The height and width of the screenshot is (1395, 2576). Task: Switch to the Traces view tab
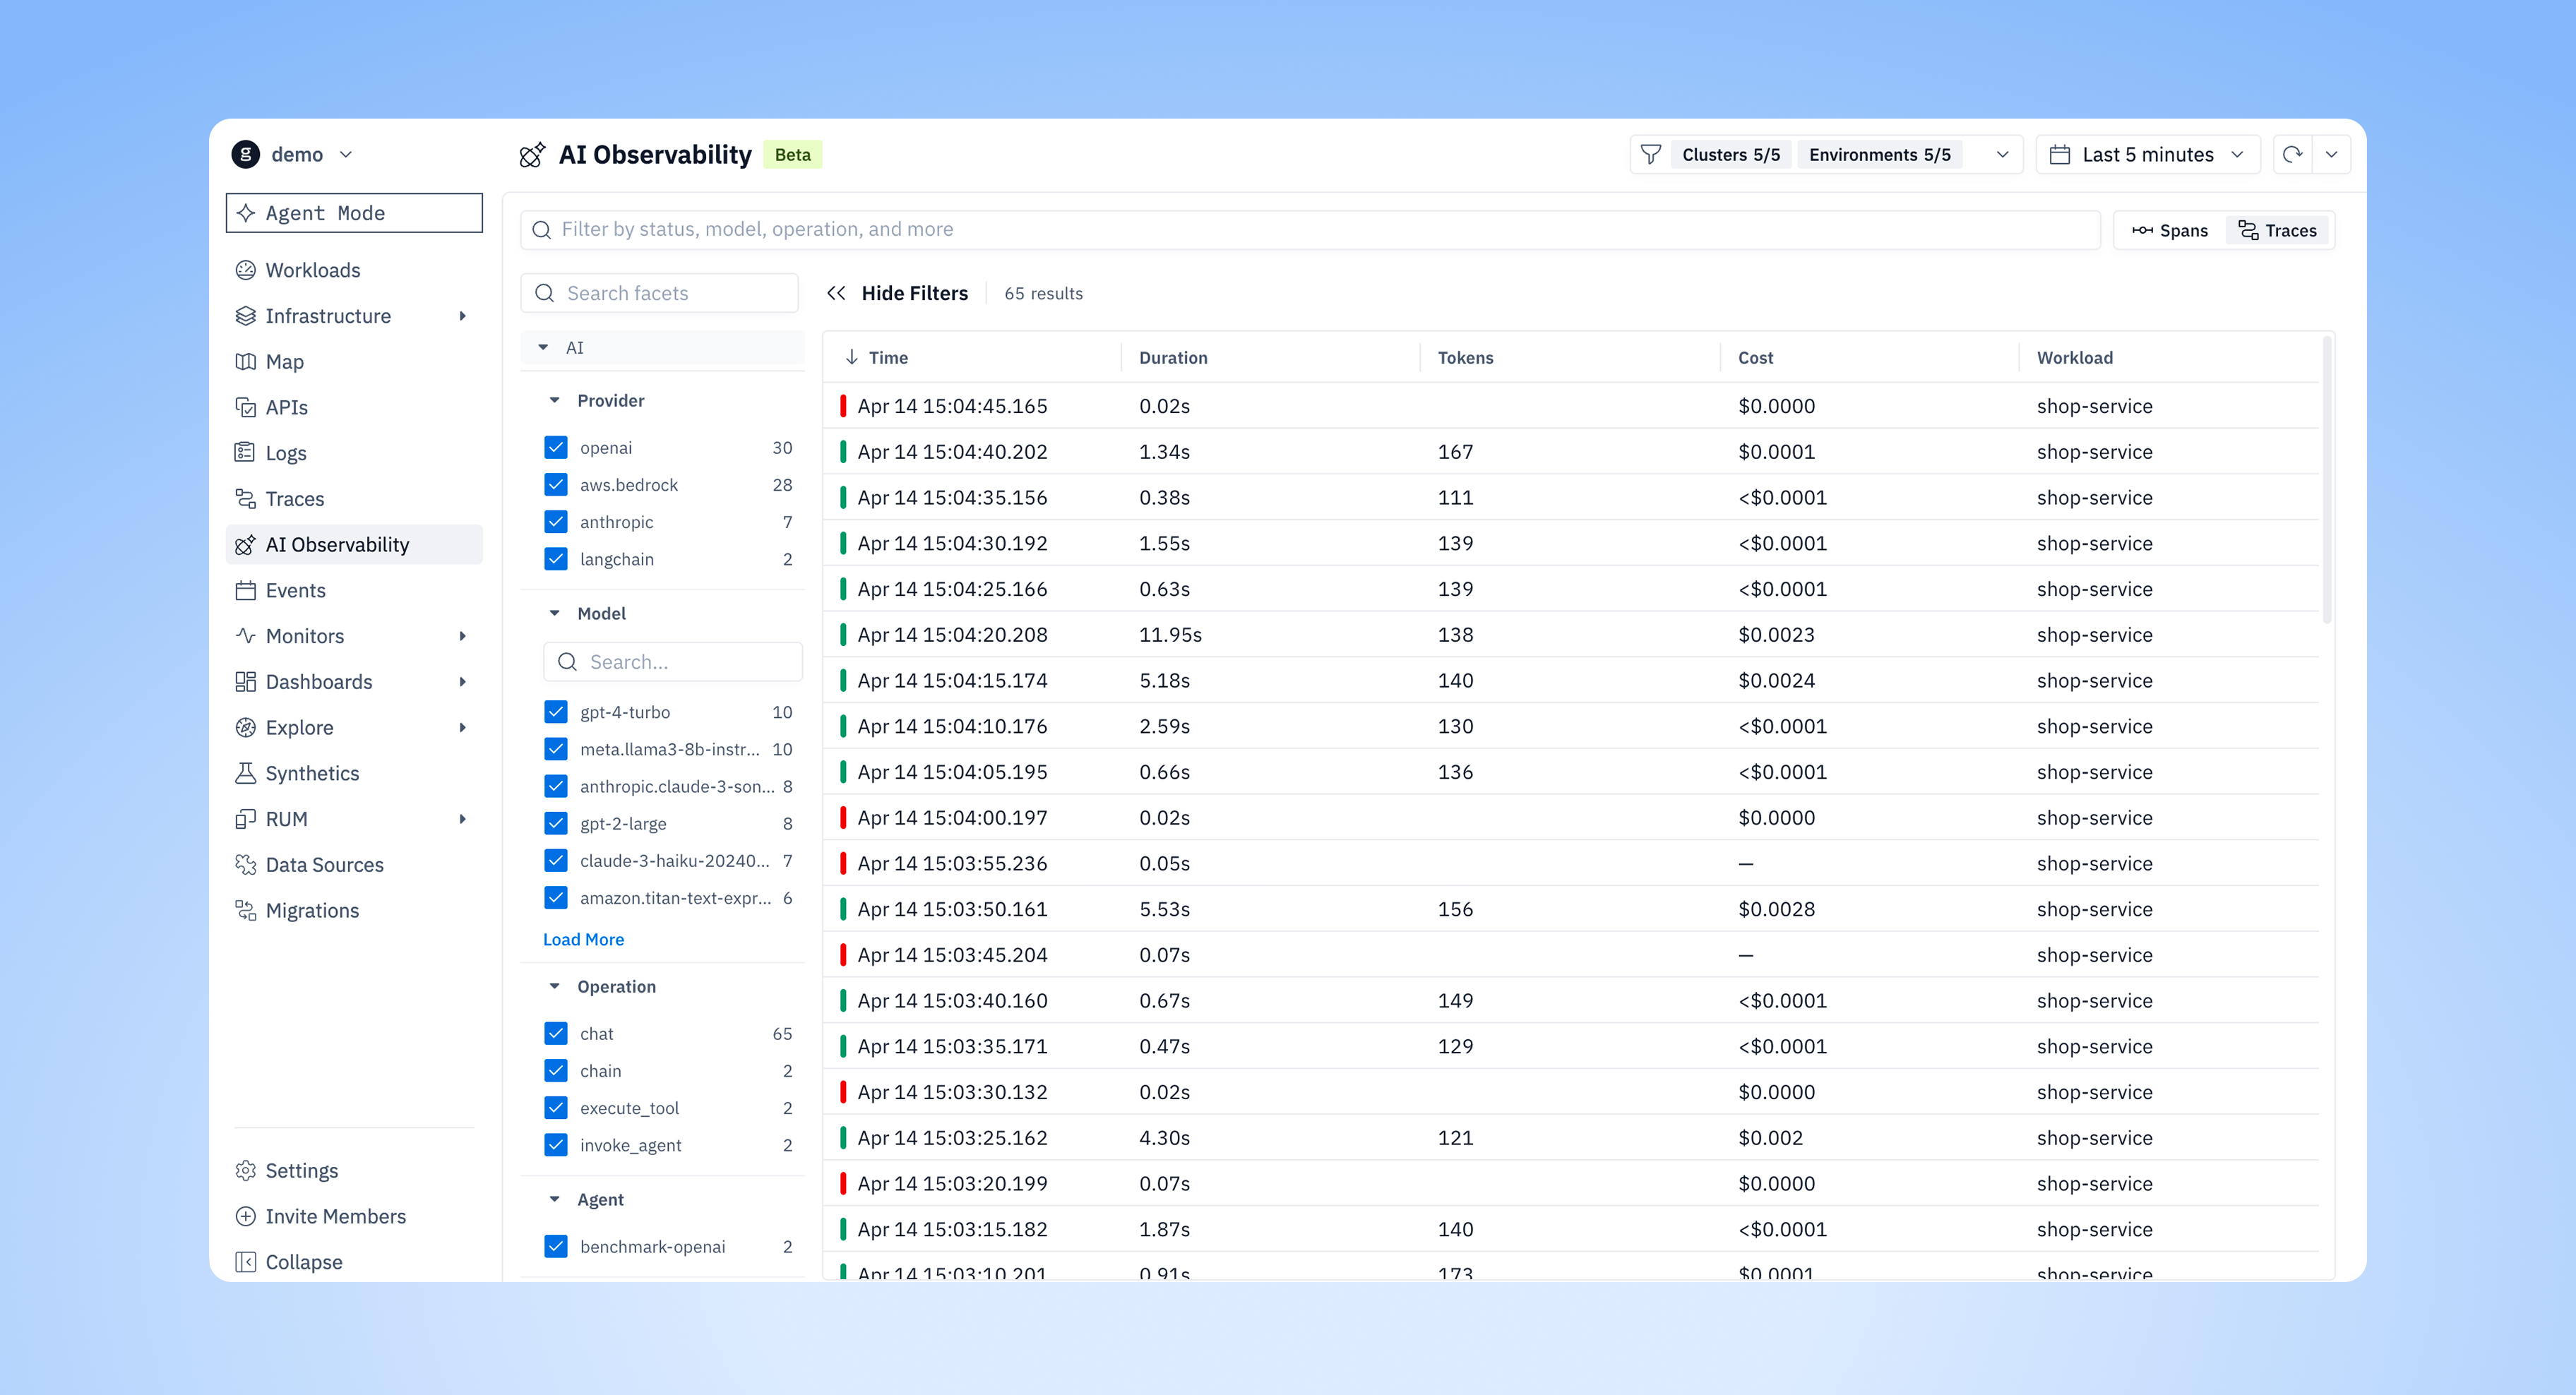tap(2277, 230)
